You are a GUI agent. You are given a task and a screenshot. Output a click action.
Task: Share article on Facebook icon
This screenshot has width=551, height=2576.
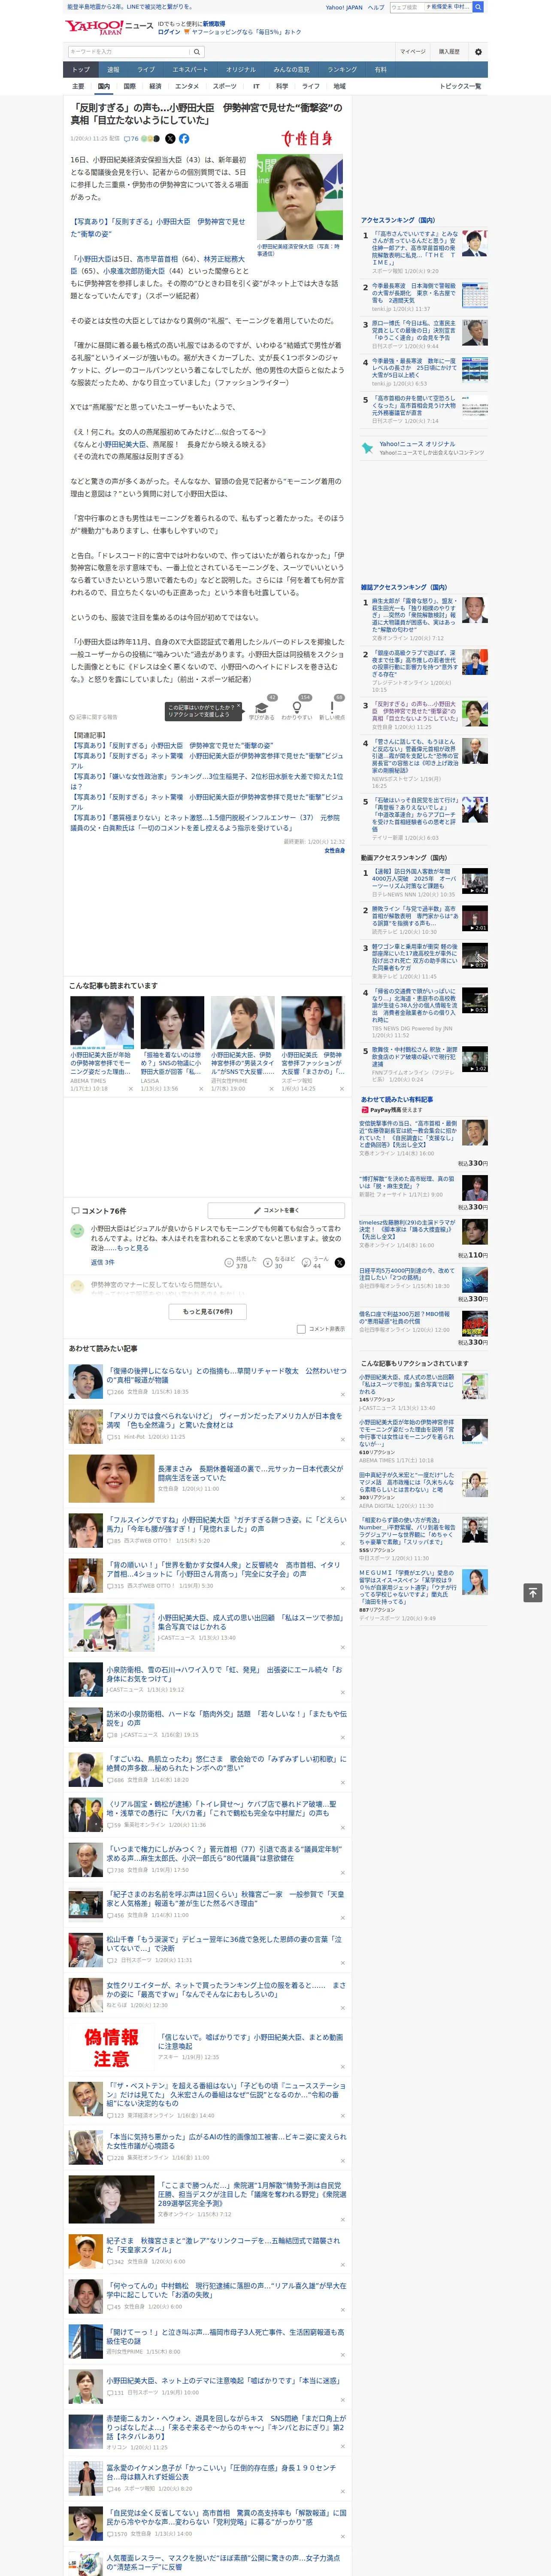pos(184,139)
